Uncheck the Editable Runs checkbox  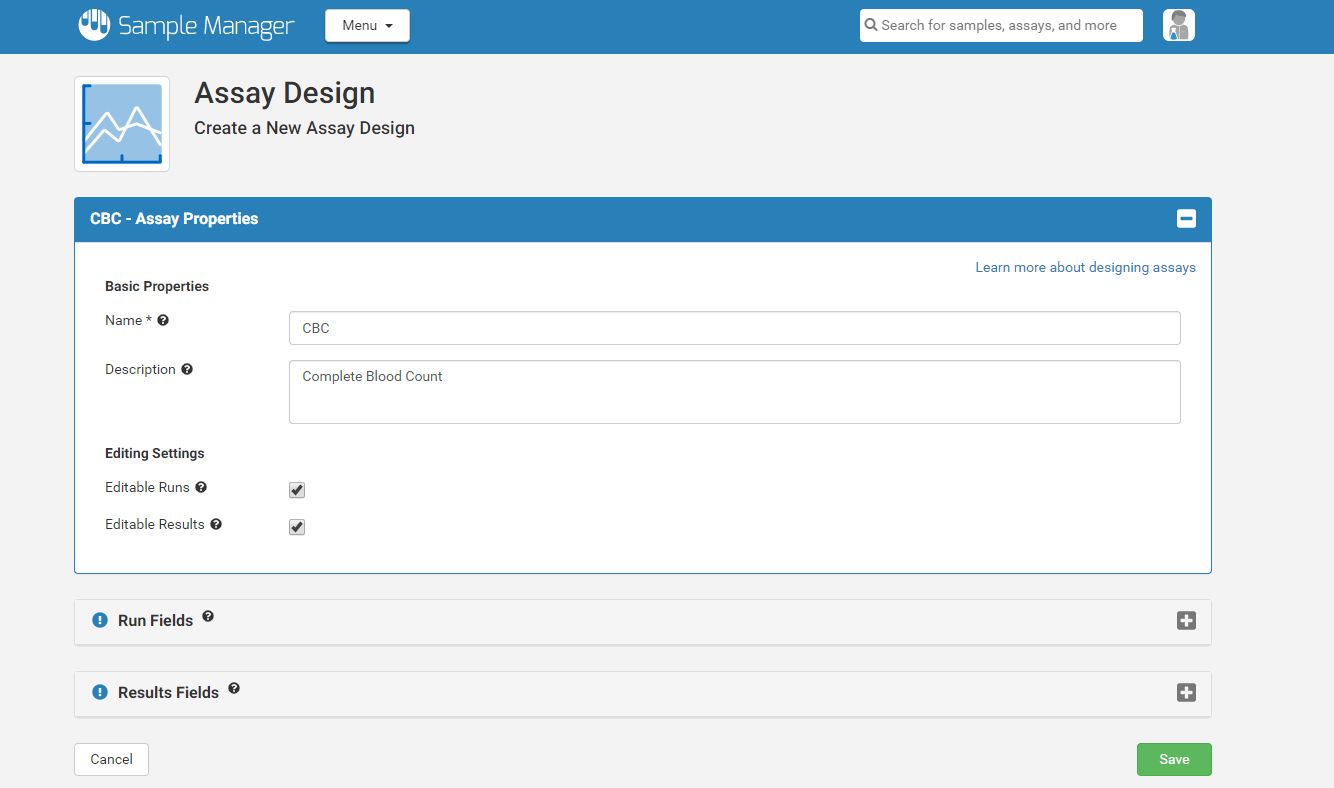coord(296,490)
